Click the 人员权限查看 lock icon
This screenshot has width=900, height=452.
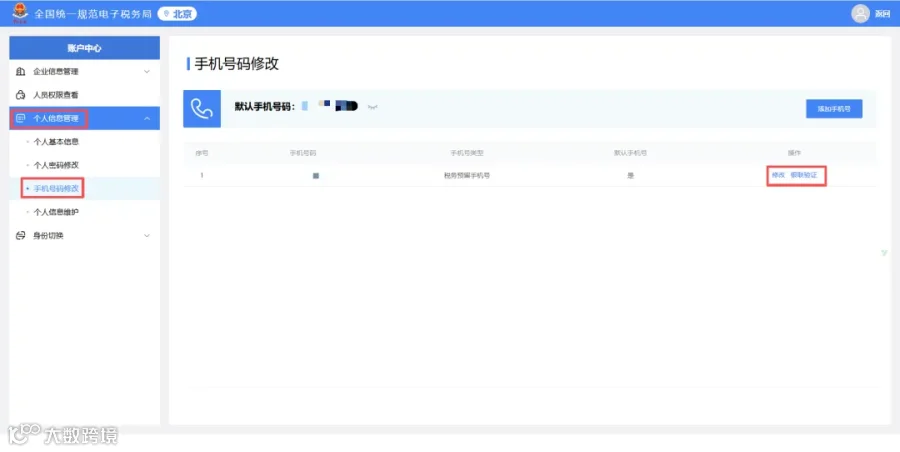click(21, 95)
